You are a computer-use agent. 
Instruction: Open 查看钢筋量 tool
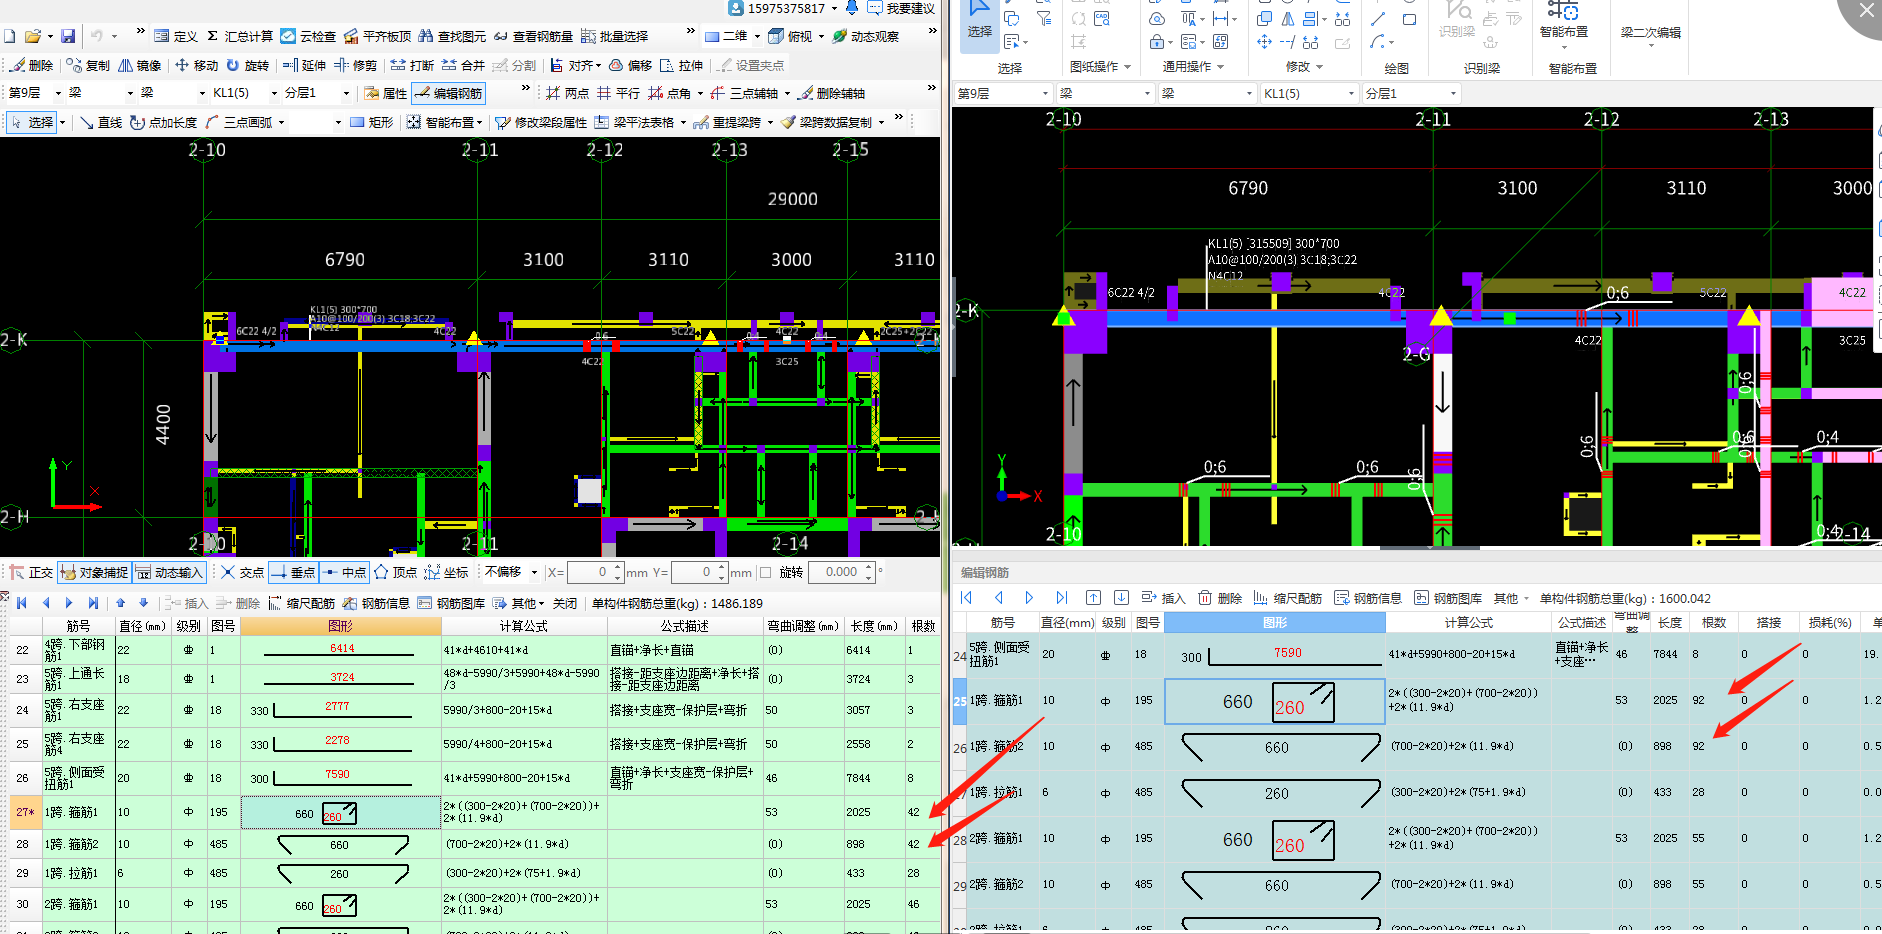533,36
